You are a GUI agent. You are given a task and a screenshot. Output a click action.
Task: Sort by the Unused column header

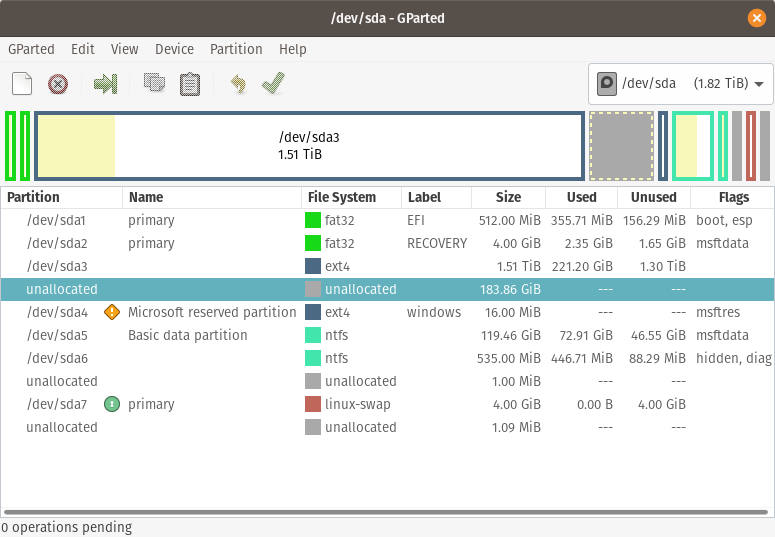(654, 197)
